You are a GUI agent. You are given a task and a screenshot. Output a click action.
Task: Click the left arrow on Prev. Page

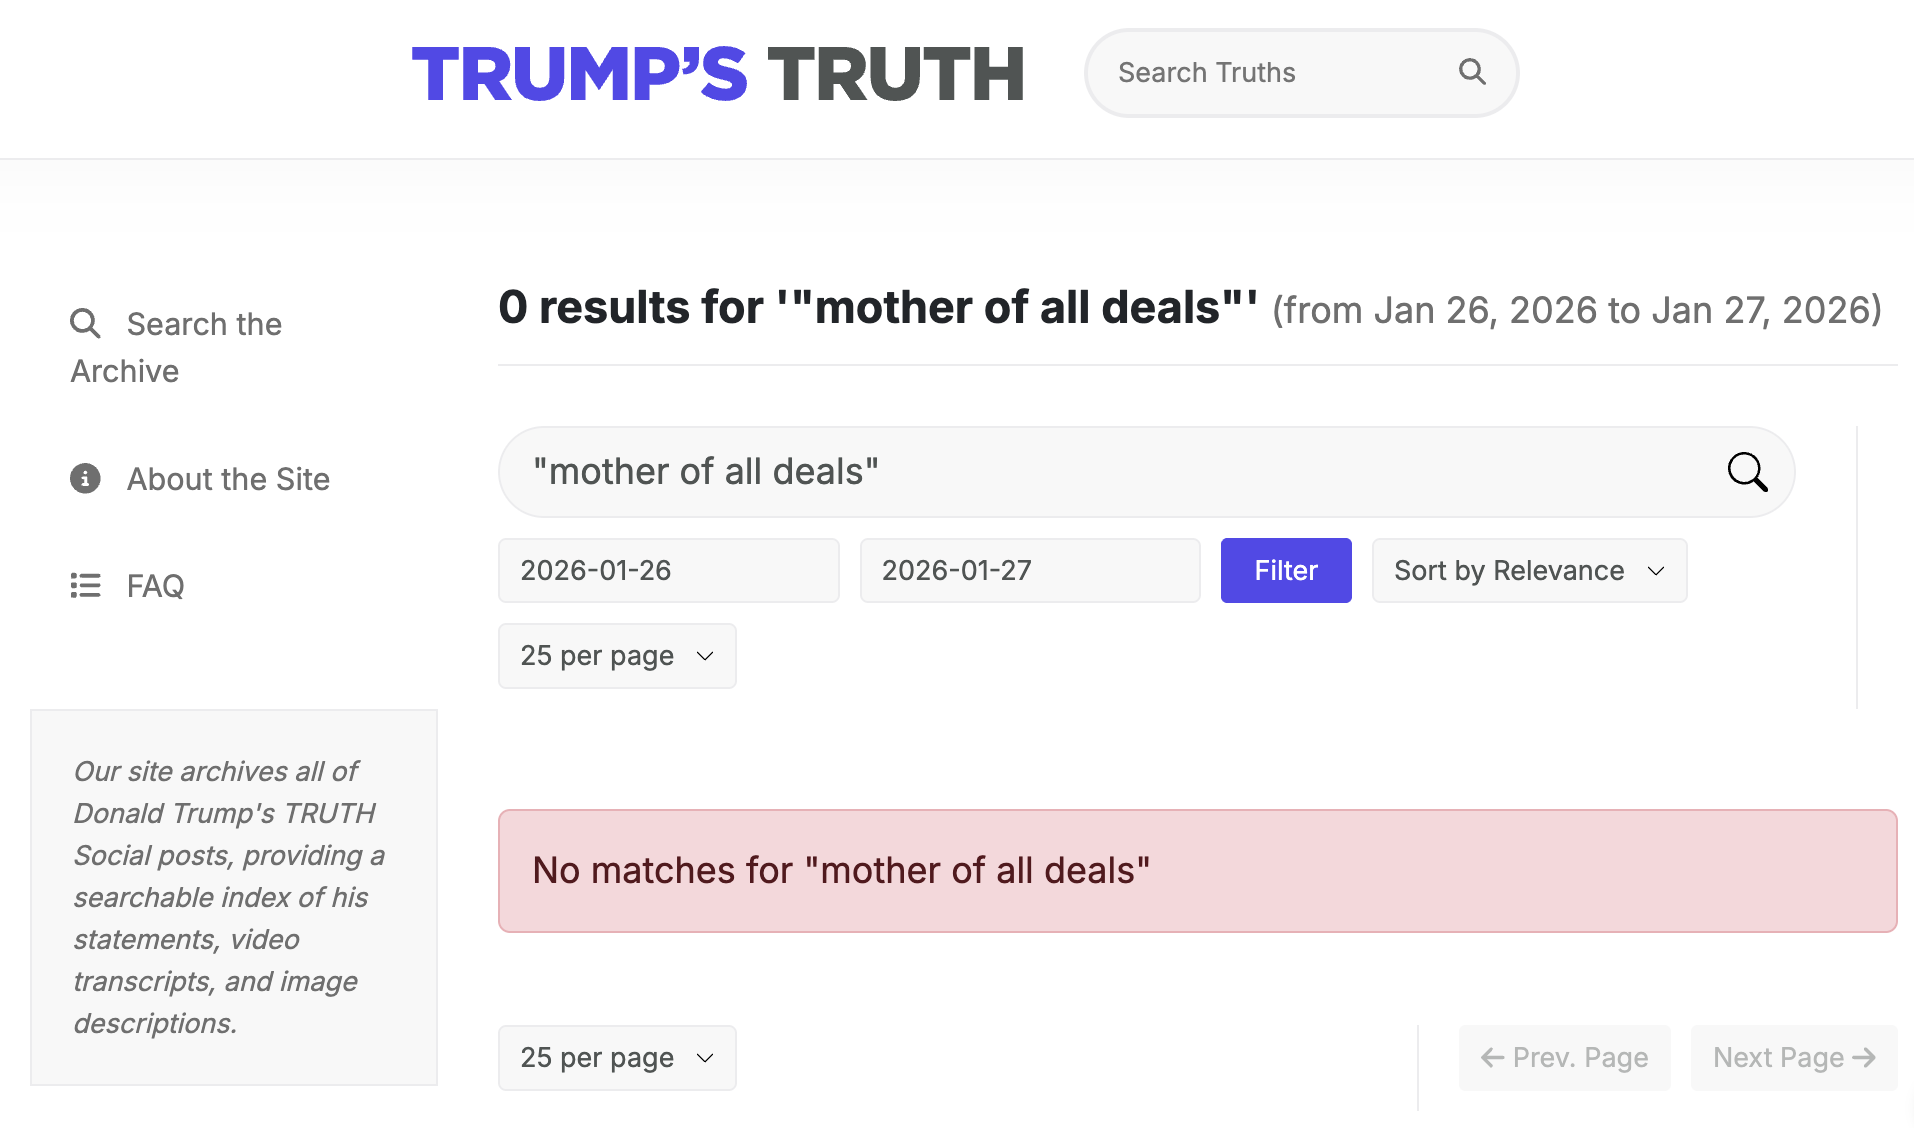(x=1492, y=1058)
